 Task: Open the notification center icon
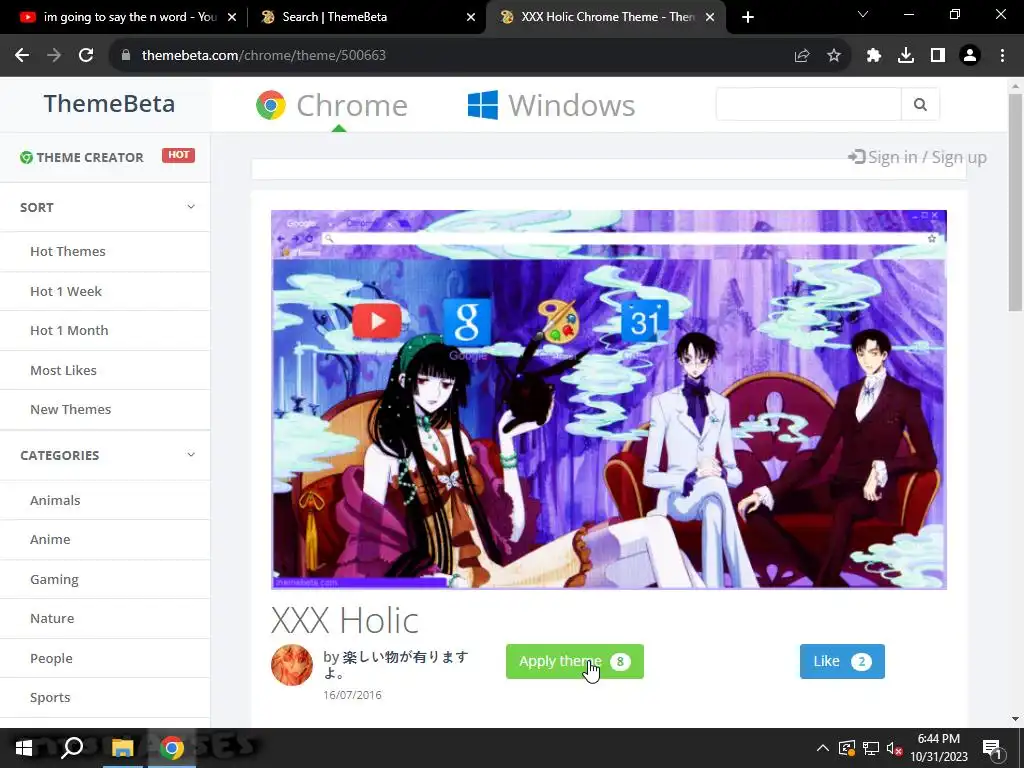[993, 749]
